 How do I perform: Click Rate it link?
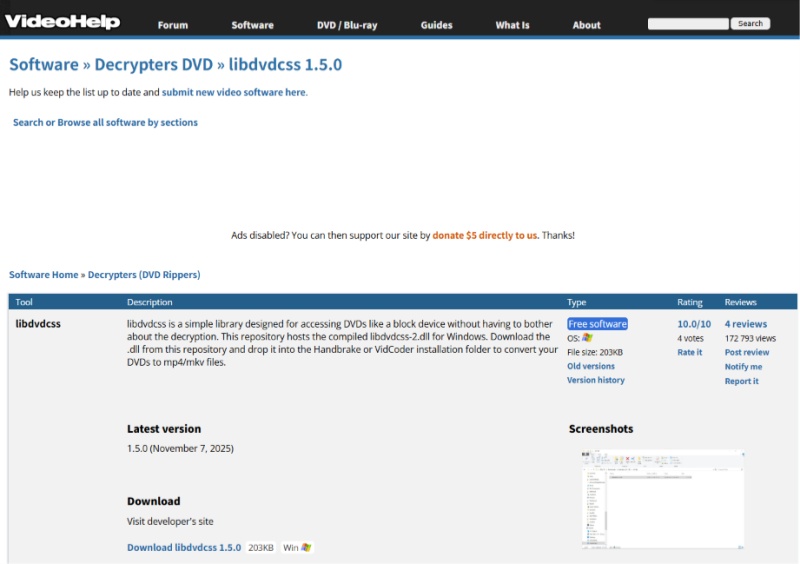pos(689,352)
